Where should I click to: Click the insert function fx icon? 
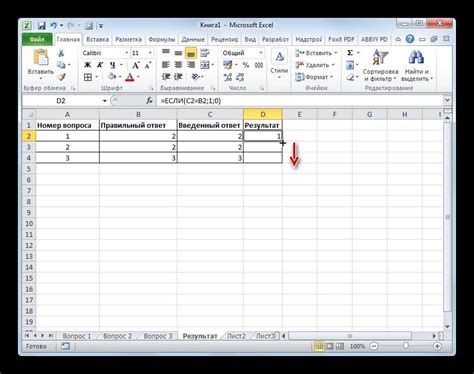(x=149, y=100)
